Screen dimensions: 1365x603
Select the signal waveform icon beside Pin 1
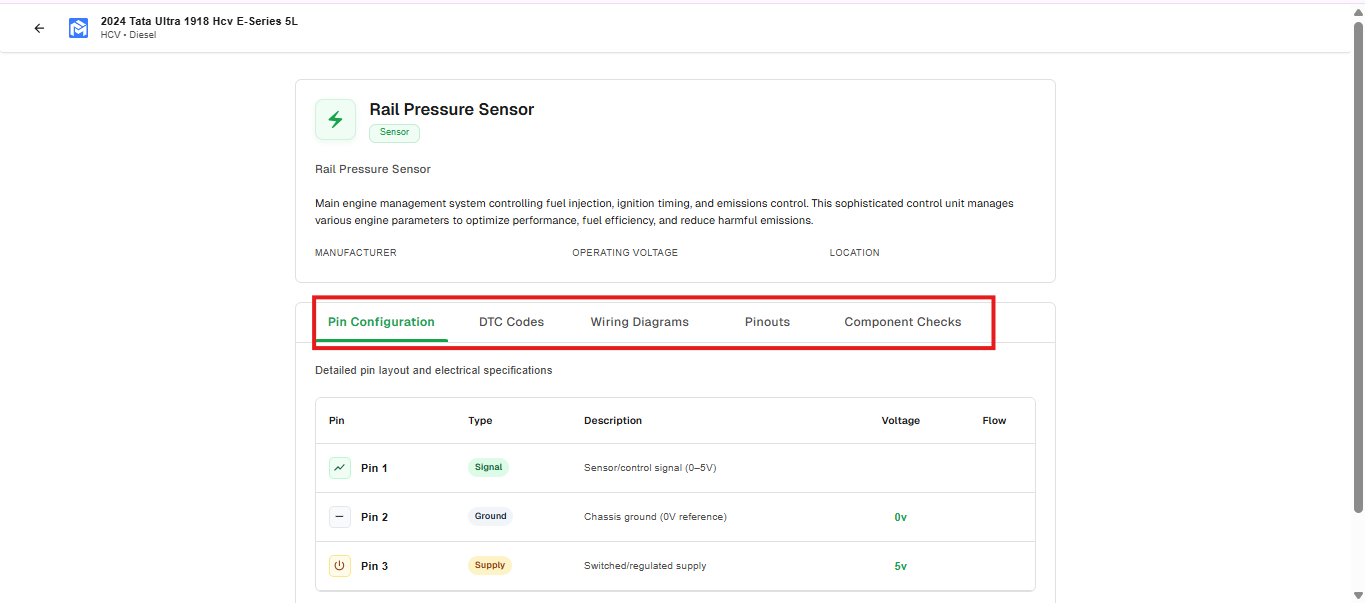[340, 467]
